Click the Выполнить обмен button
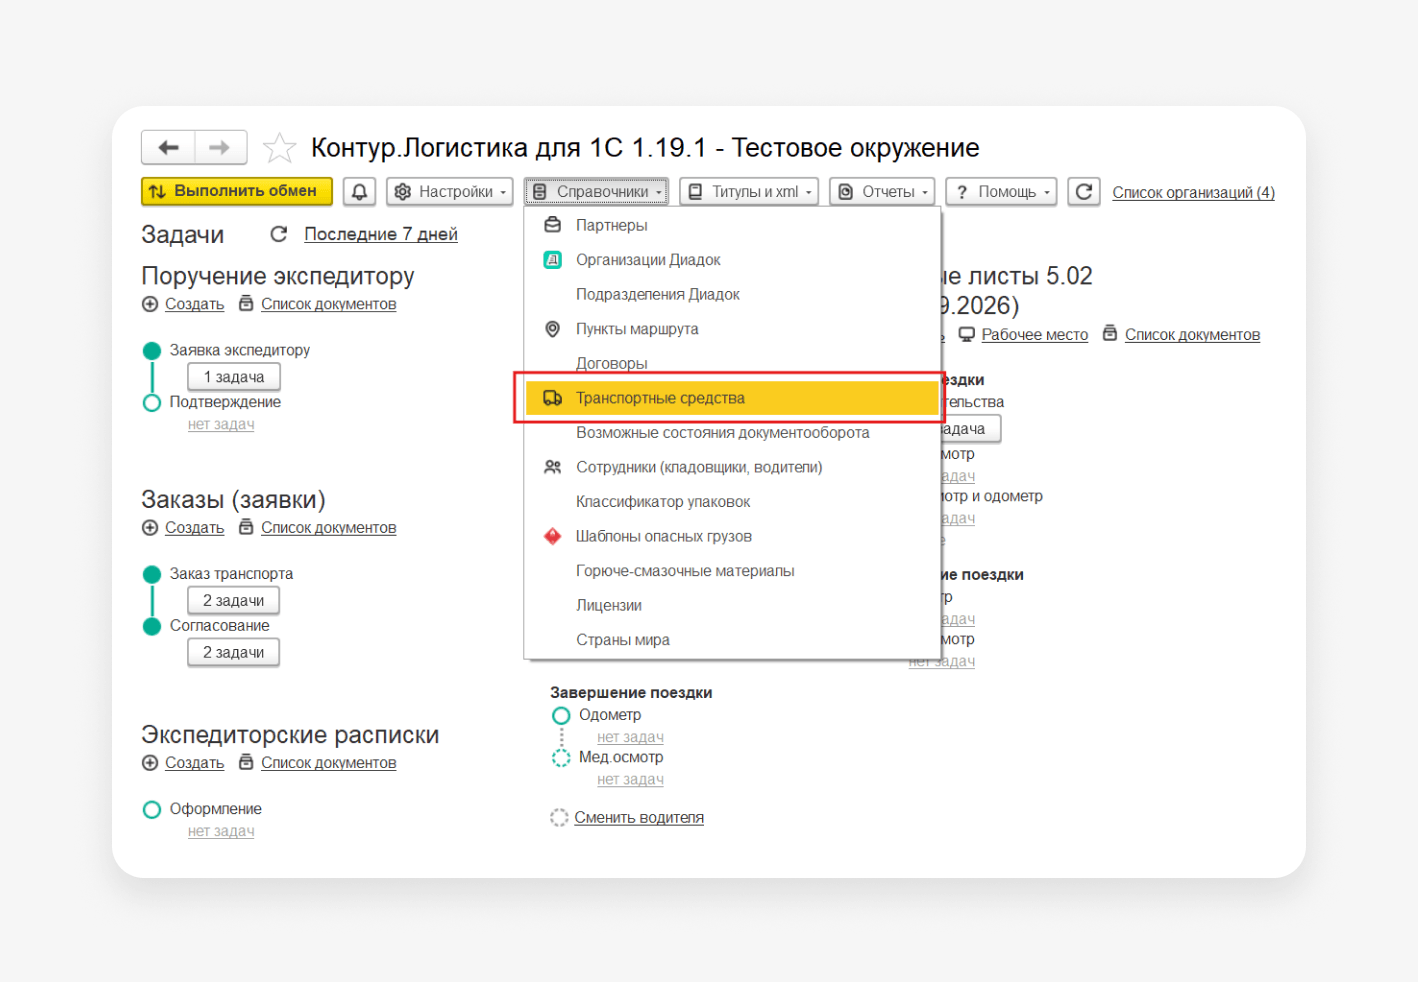The height and width of the screenshot is (982, 1418). tap(237, 191)
